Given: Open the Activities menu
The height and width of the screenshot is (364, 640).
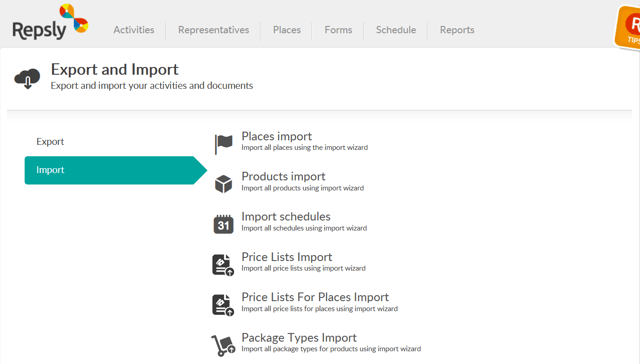Looking at the screenshot, I should 134,30.
